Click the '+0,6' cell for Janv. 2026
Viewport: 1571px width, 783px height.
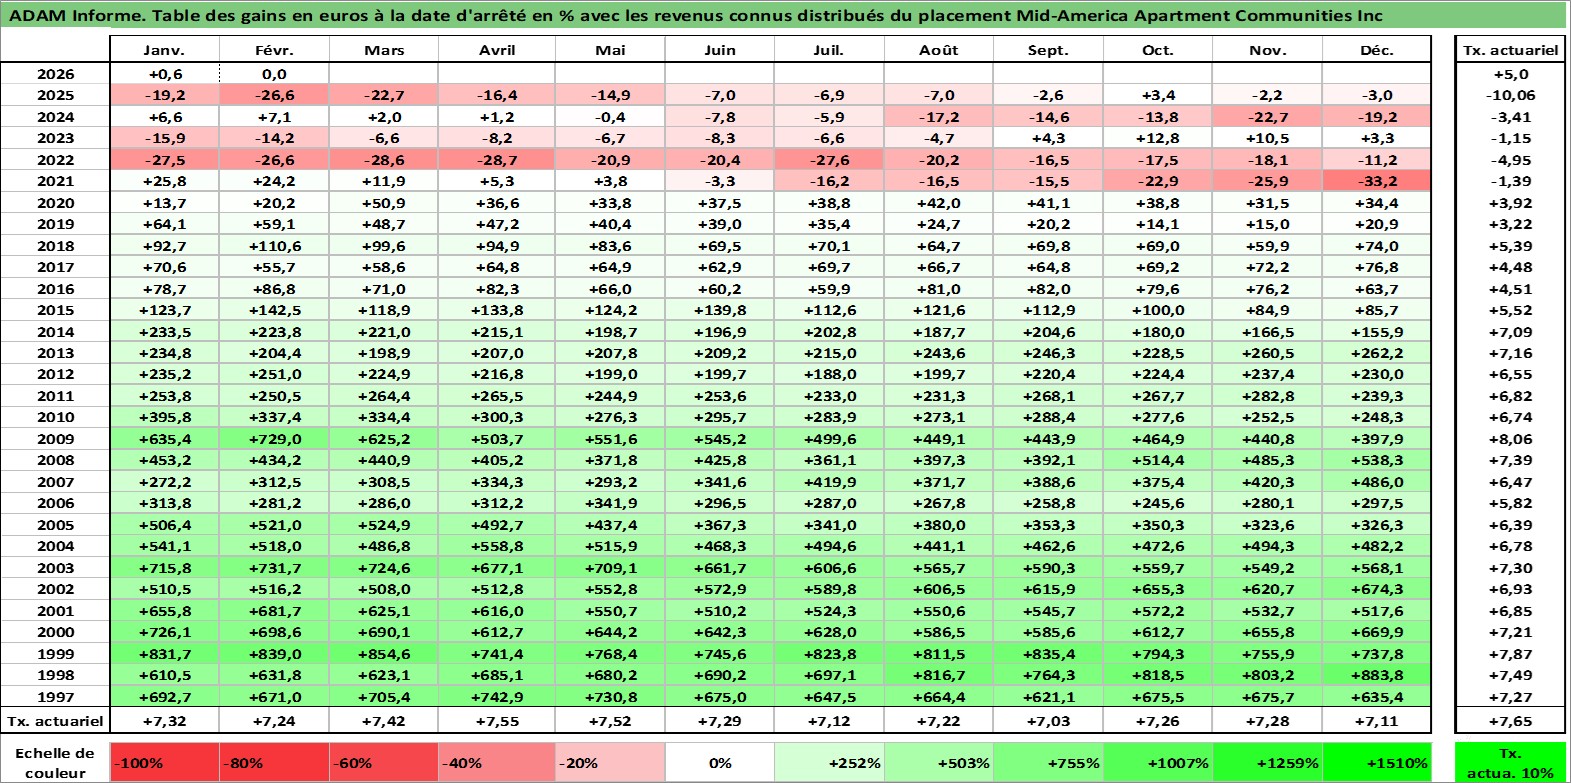164,74
